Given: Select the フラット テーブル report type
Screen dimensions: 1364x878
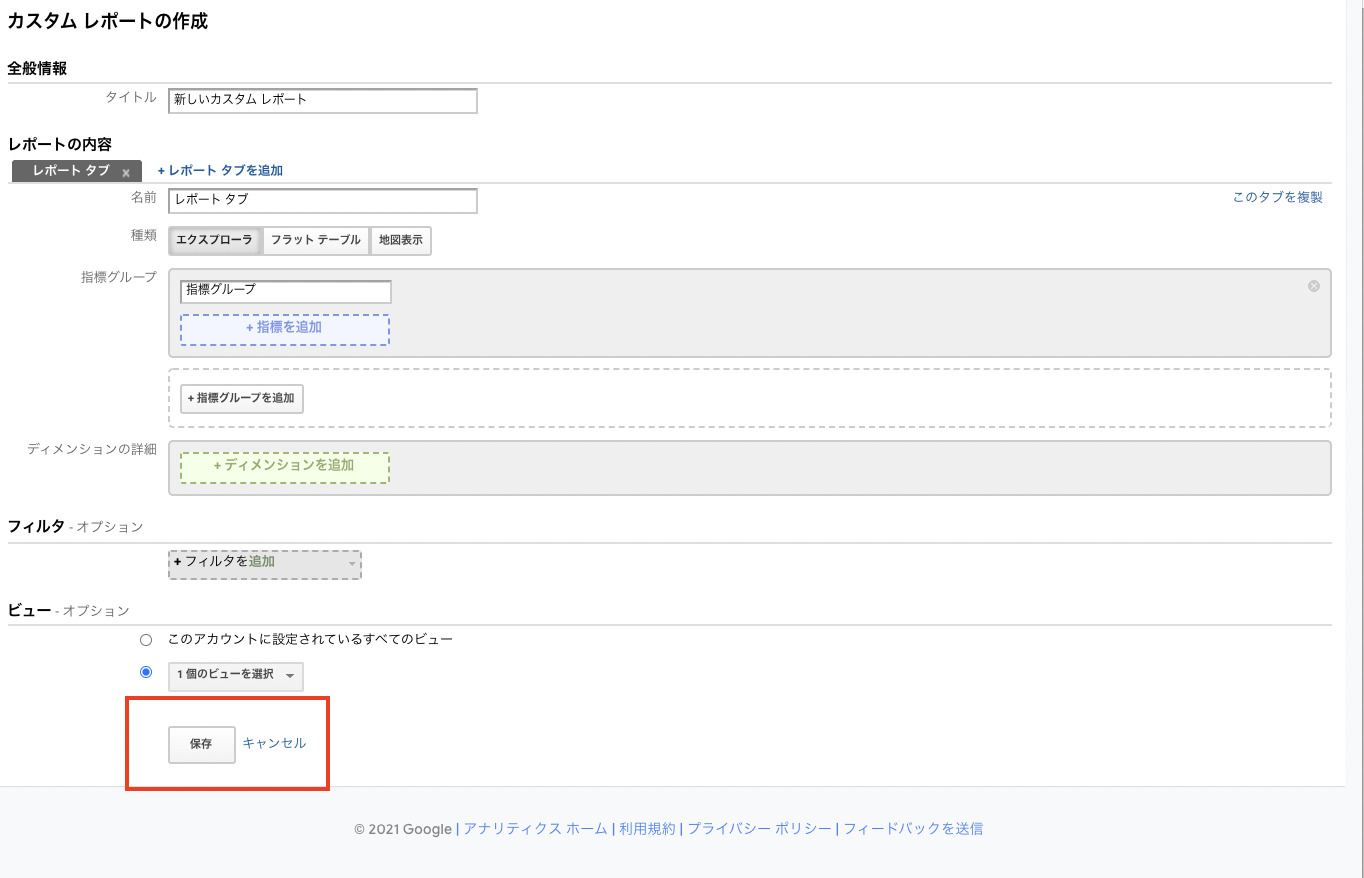Looking at the screenshot, I should pos(316,240).
